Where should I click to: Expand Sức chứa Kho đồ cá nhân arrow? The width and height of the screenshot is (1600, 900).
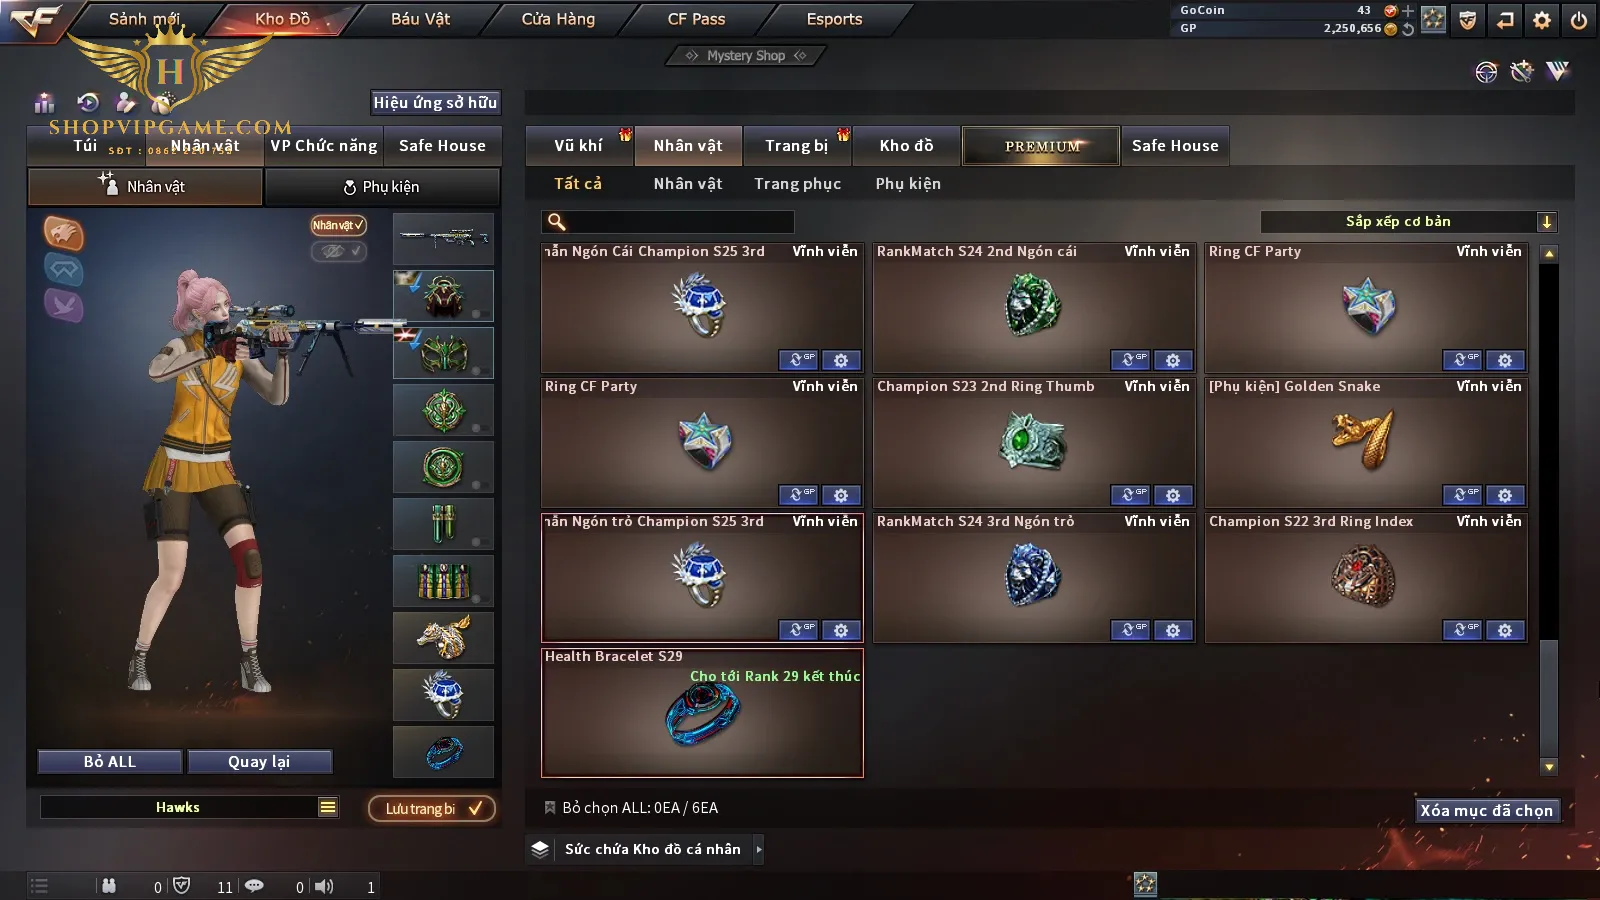pyautogui.click(x=759, y=850)
